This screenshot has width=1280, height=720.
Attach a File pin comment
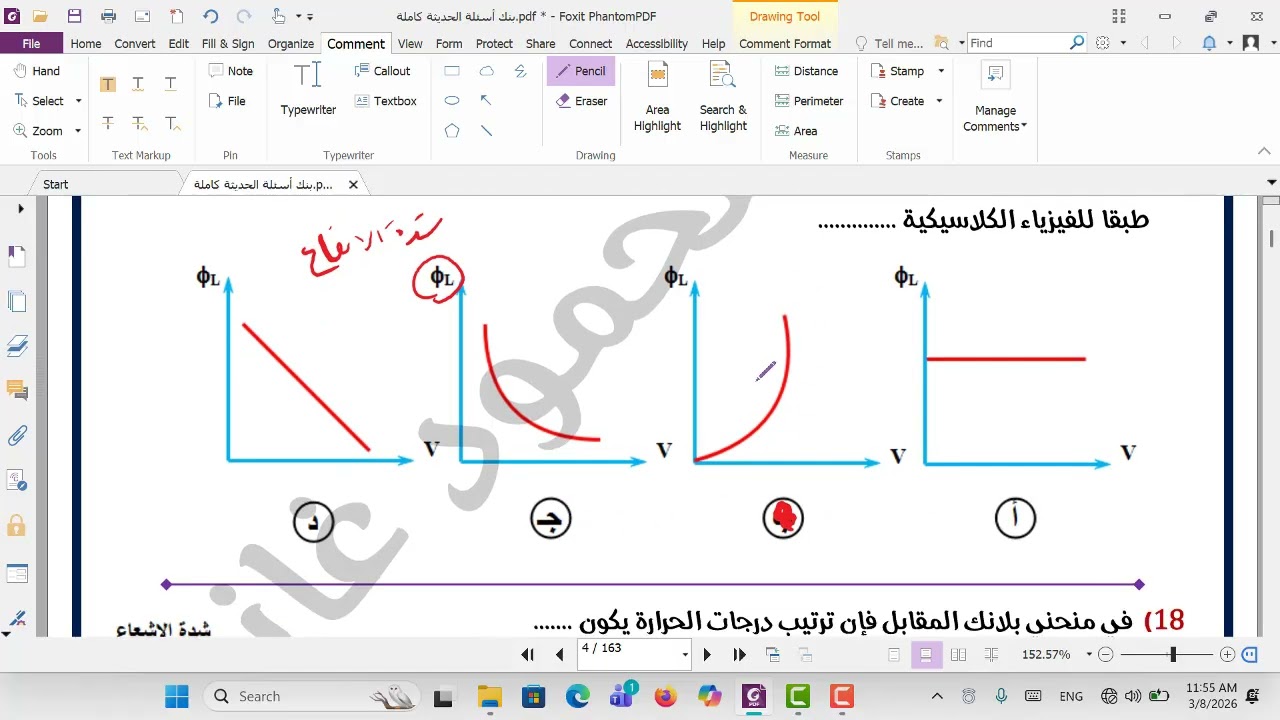click(x=227, y=101)
